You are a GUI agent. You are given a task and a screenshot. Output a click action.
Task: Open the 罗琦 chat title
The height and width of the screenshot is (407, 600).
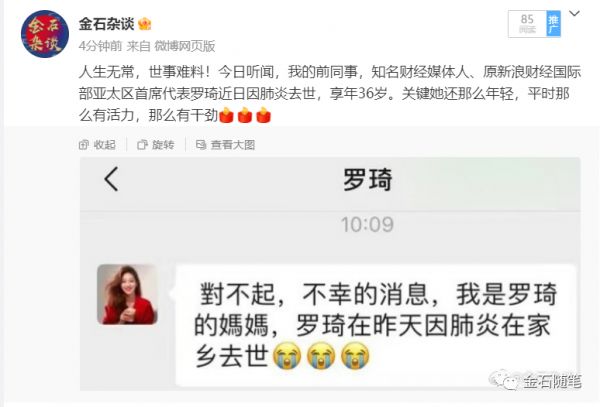pos(367,179)
